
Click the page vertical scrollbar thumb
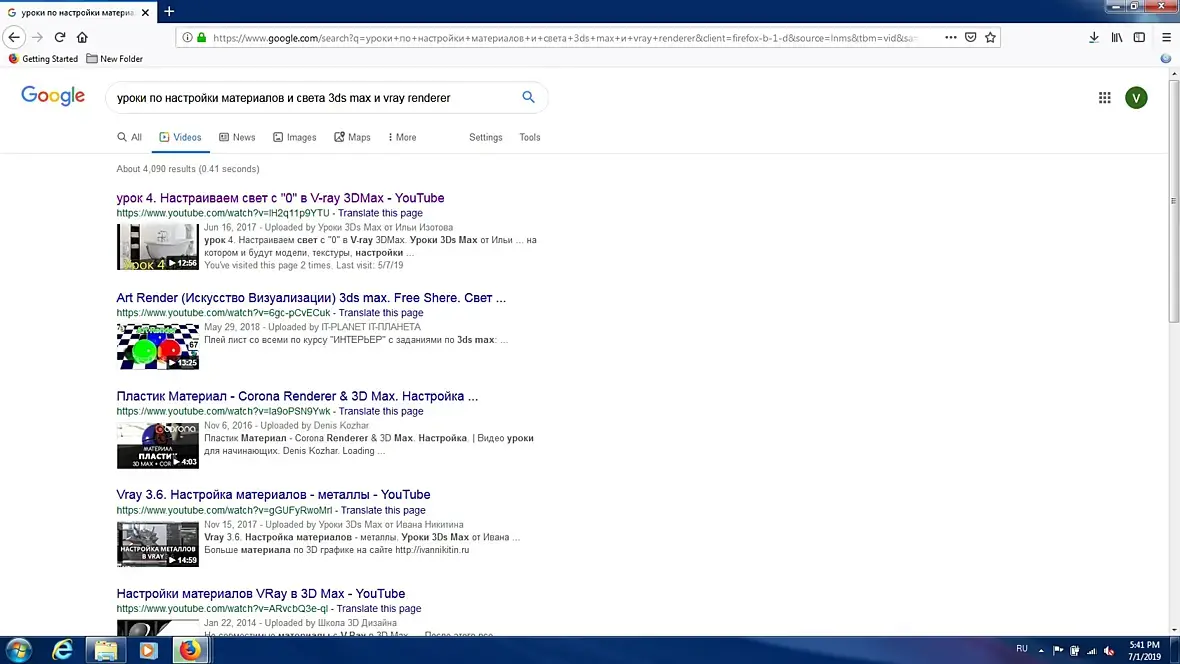[1173, 202]
